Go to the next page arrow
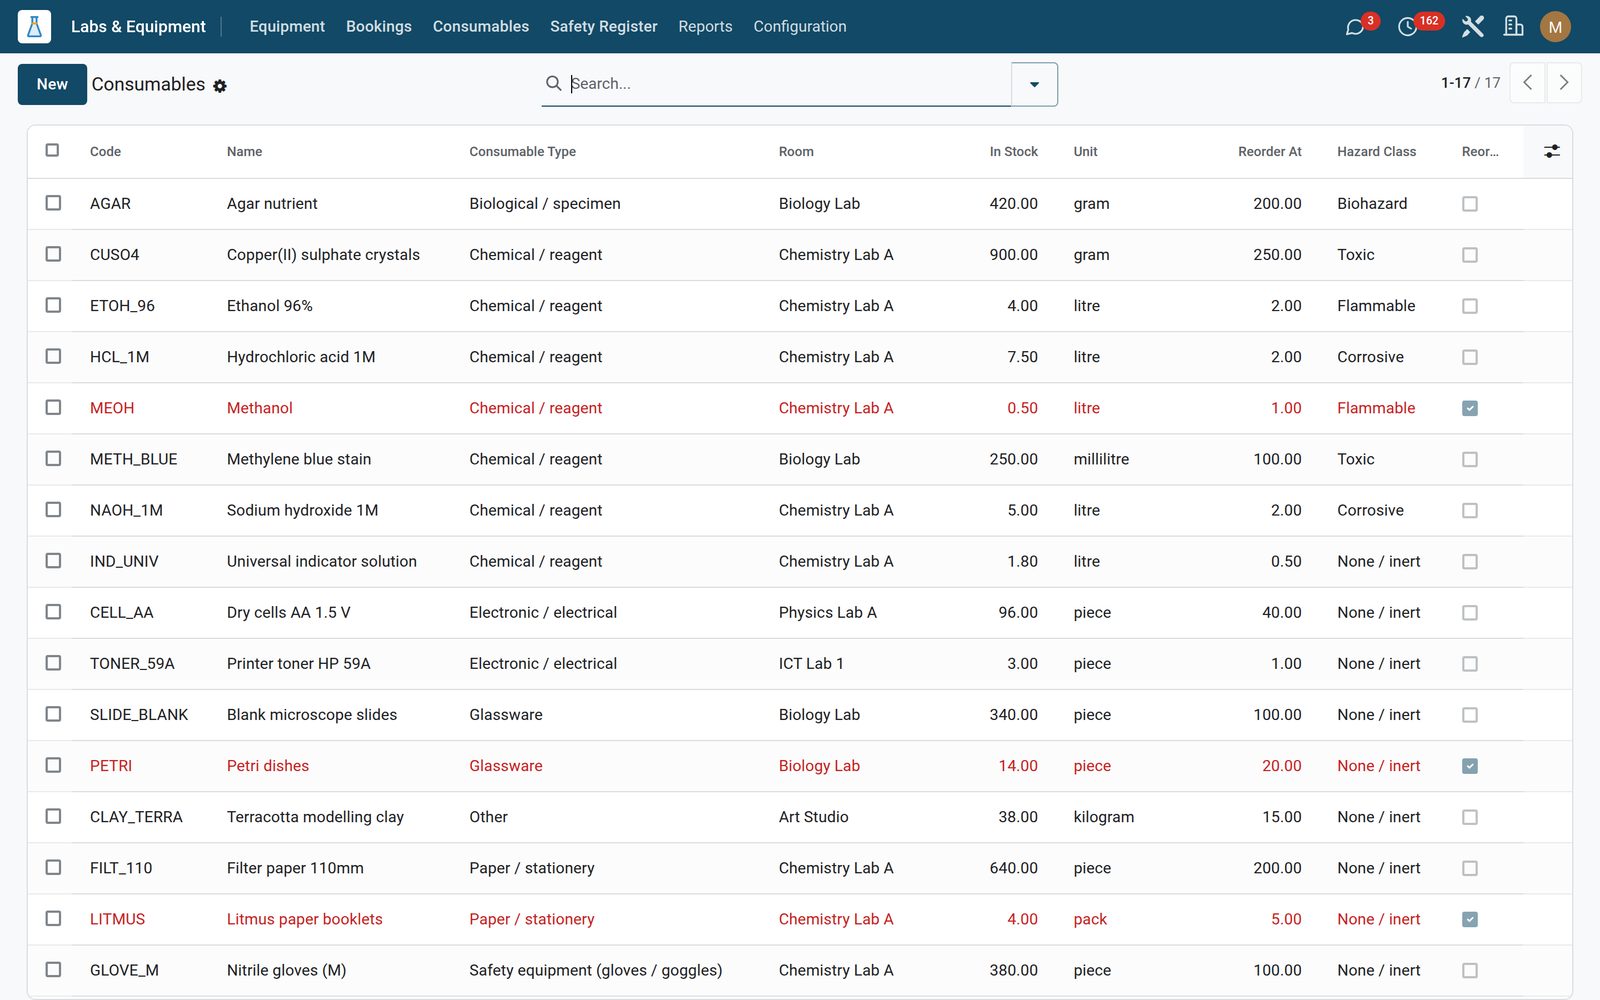This screenshot has width=1600, height=1000. [x=1564, y=83]
